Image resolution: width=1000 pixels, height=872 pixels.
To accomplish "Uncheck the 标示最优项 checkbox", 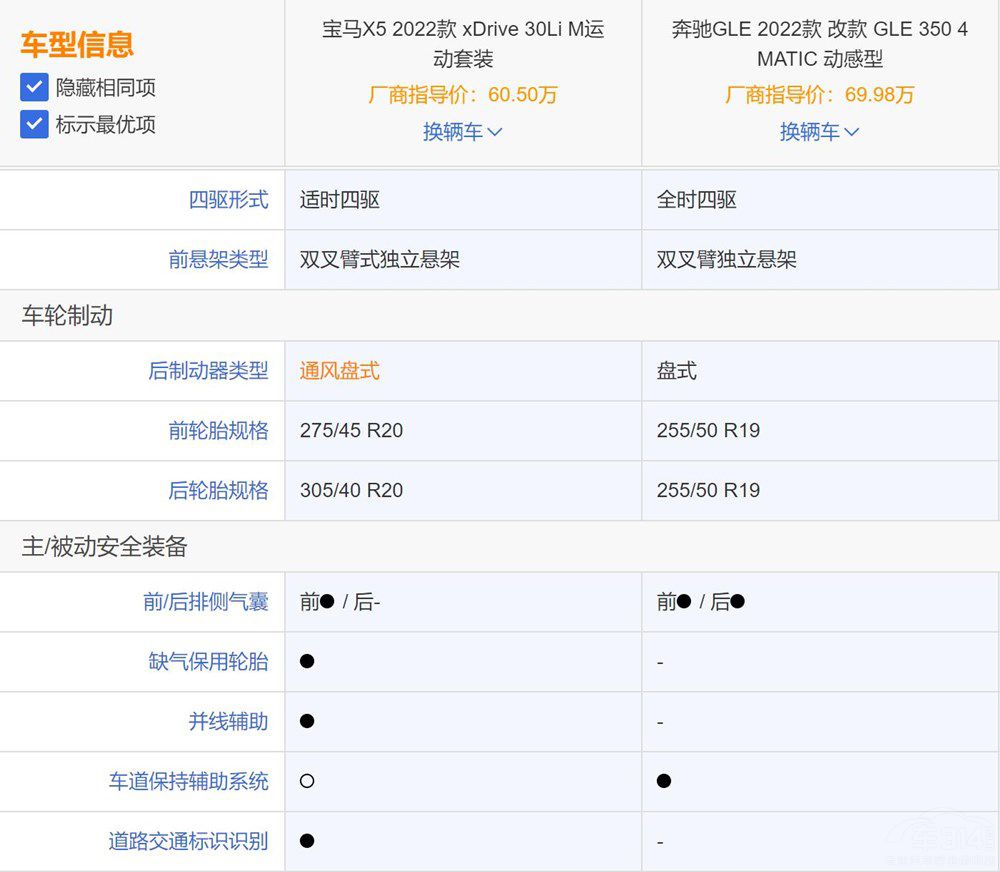I will click(34, 124).
